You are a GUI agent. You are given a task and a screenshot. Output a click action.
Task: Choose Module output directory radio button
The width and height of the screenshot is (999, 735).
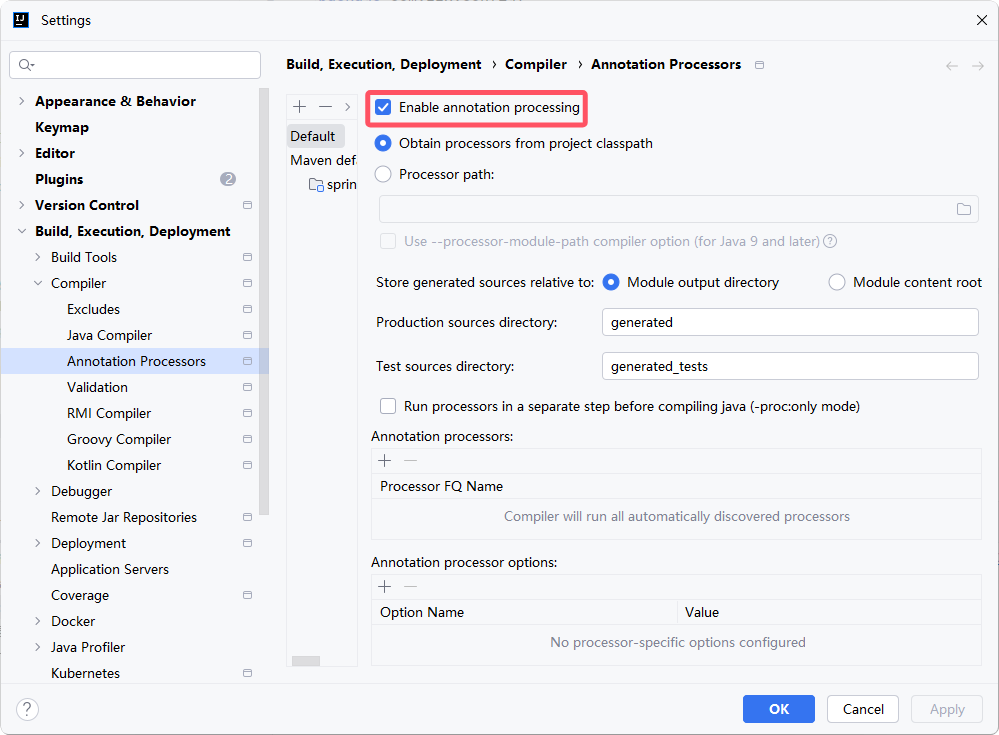pyautogui.click(x=610, y=282)
